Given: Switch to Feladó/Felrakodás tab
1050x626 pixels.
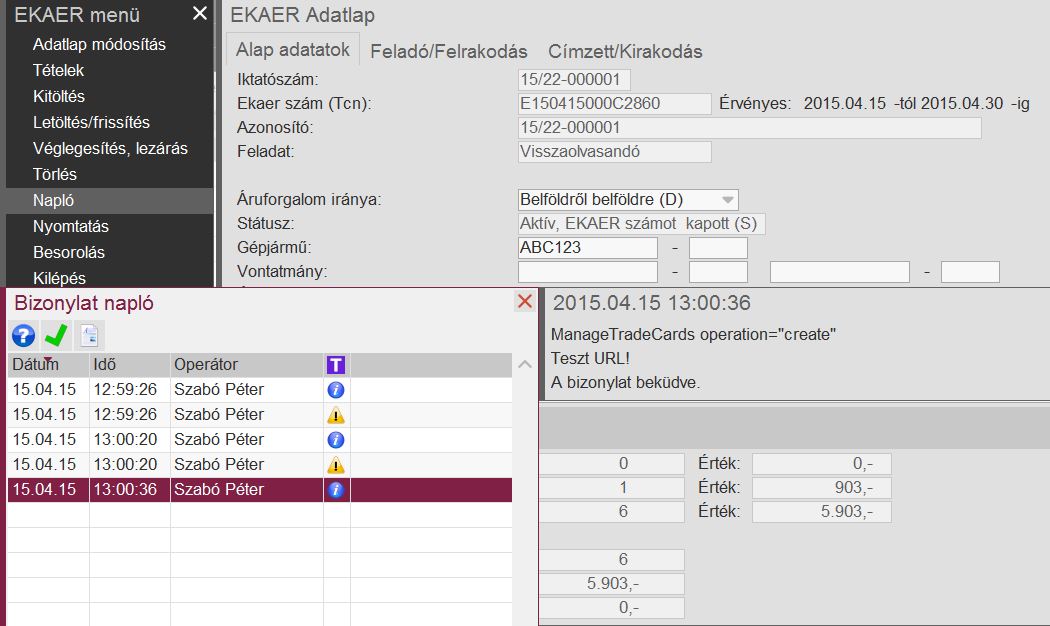Looking at the screenshot, I should pyautogui.click(x=449, y=52).
